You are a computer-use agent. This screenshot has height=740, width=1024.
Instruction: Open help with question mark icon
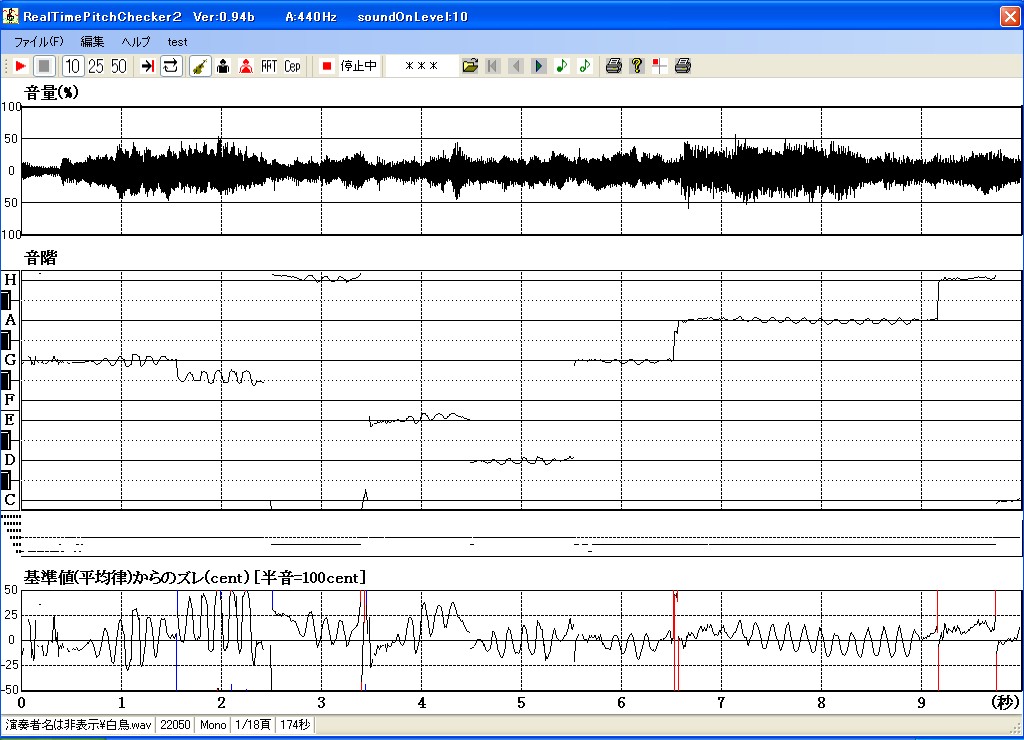637,66
